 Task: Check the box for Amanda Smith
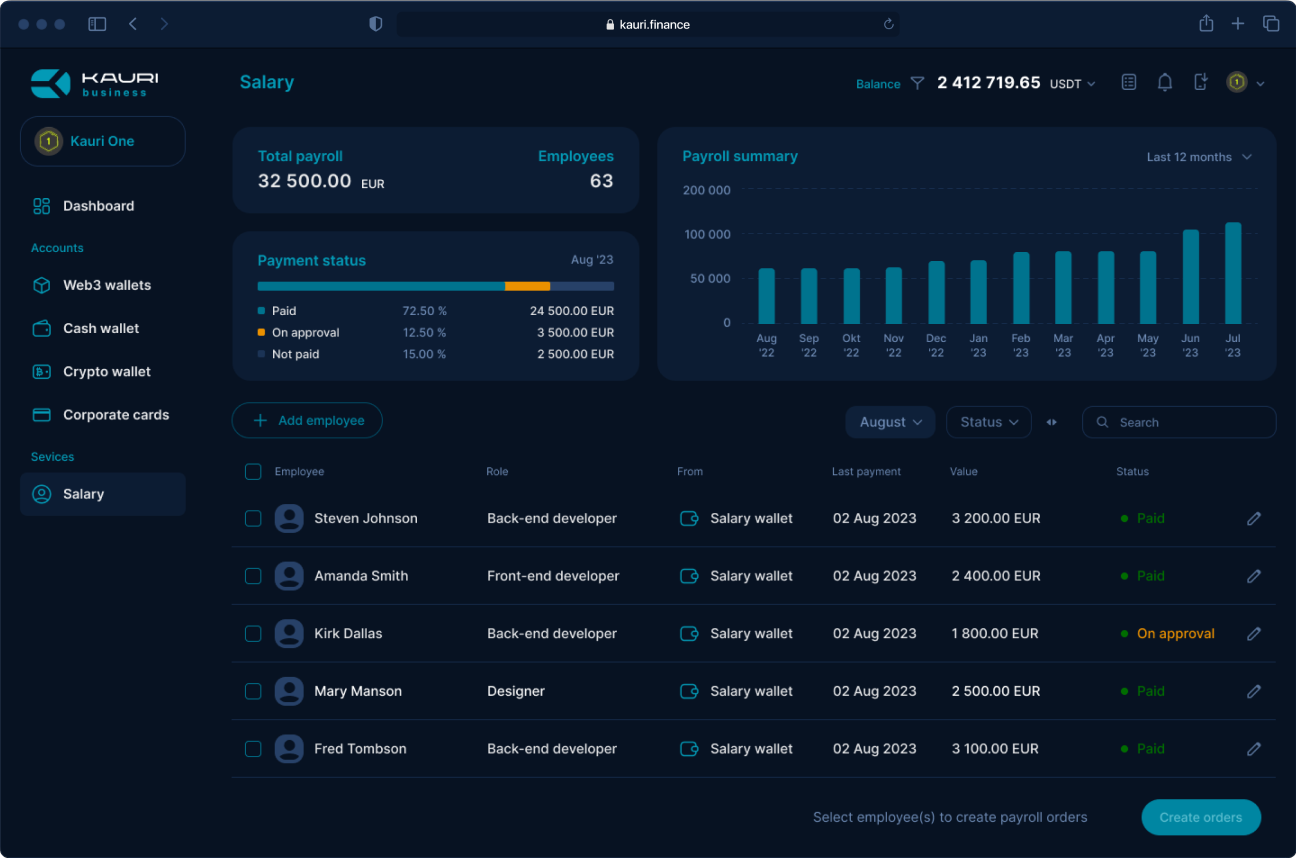tap(253, 576)
